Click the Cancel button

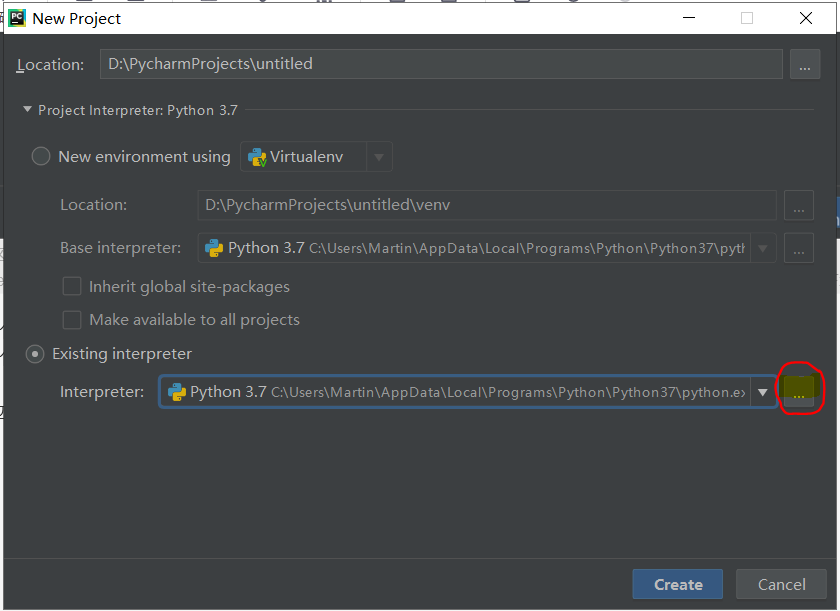(x=781, y=584)
